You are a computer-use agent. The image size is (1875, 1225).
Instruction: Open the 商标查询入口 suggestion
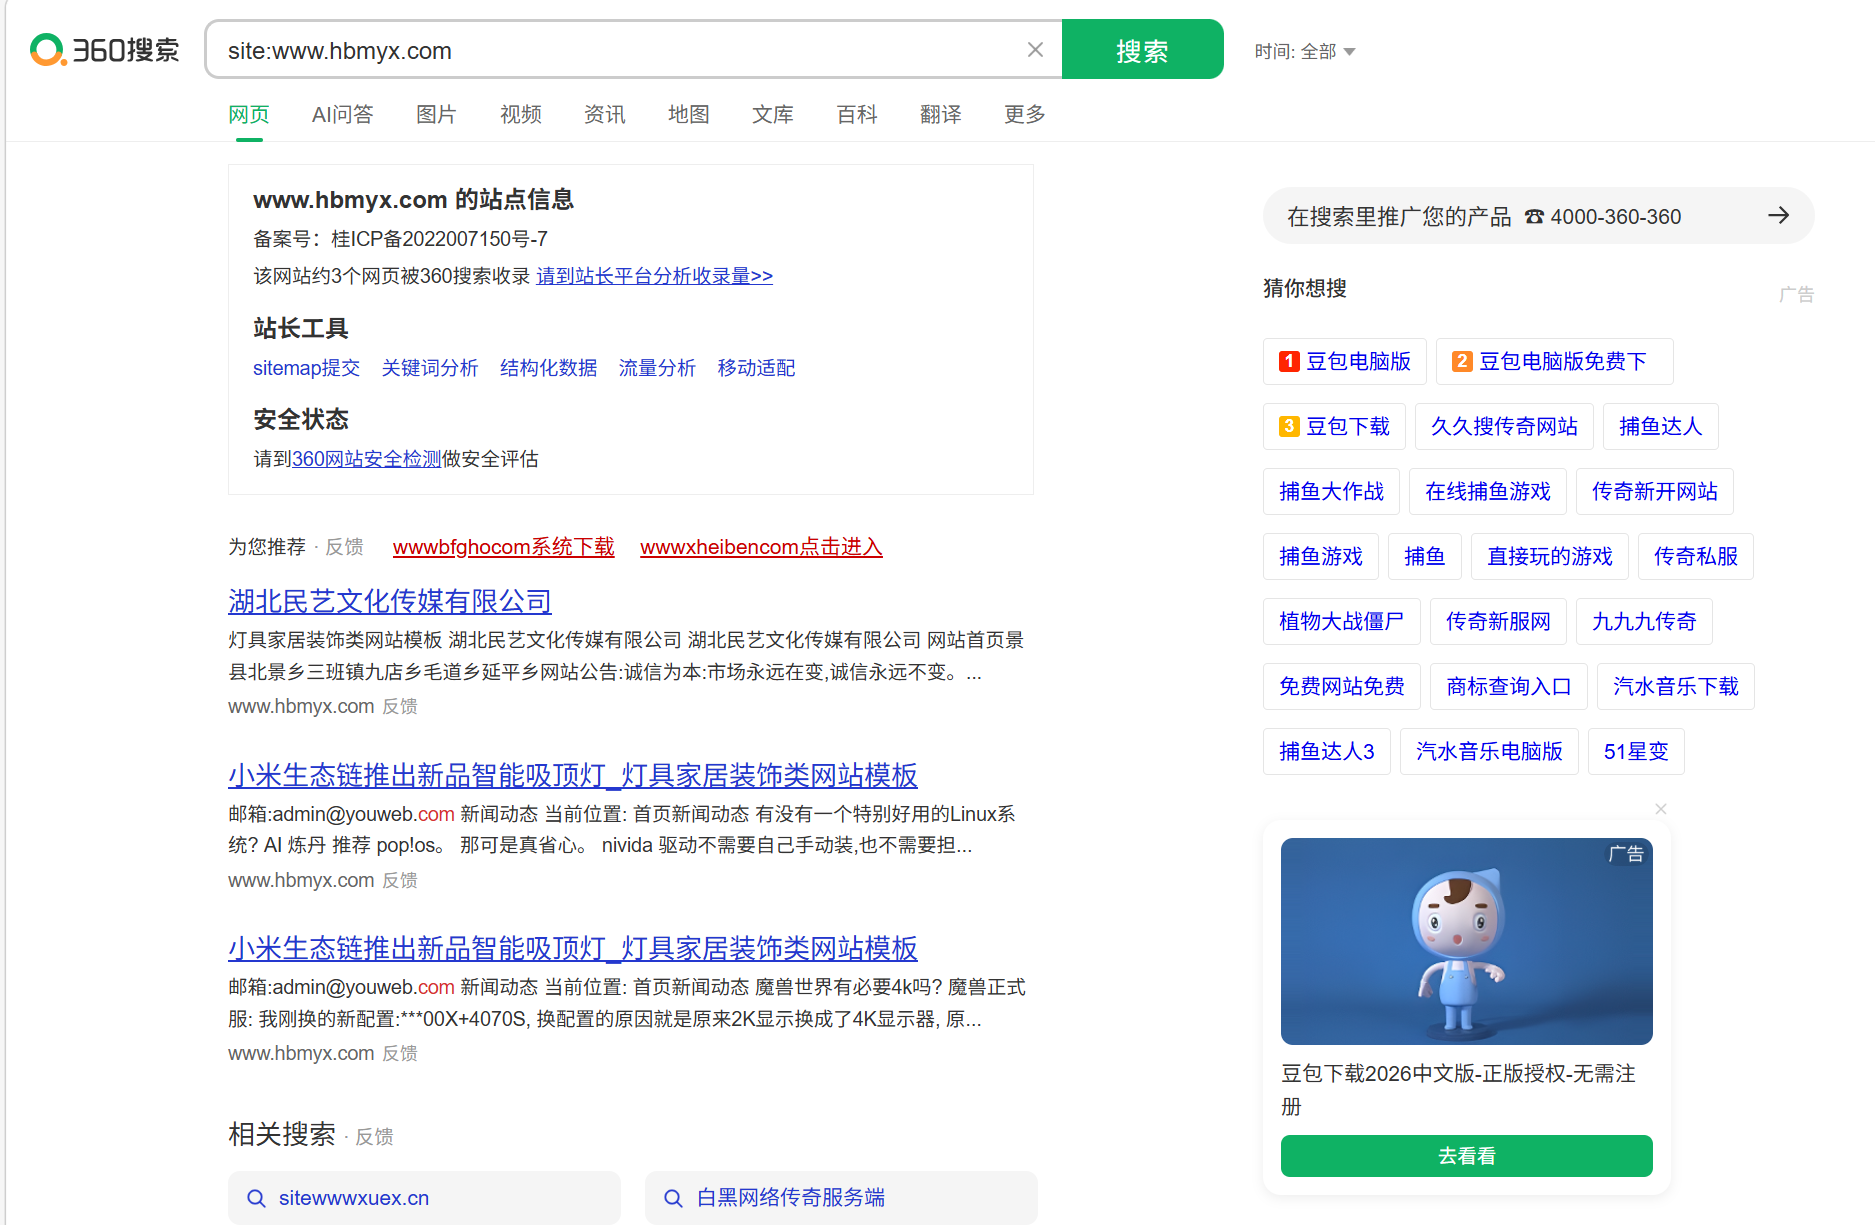[x=1508, y=686]
